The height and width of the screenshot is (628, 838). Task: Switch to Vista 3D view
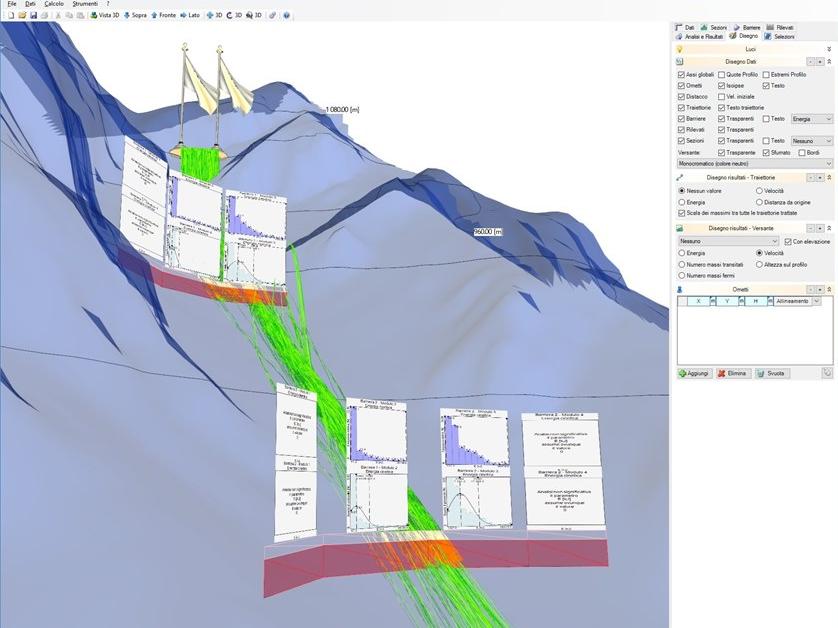(105, 16)
